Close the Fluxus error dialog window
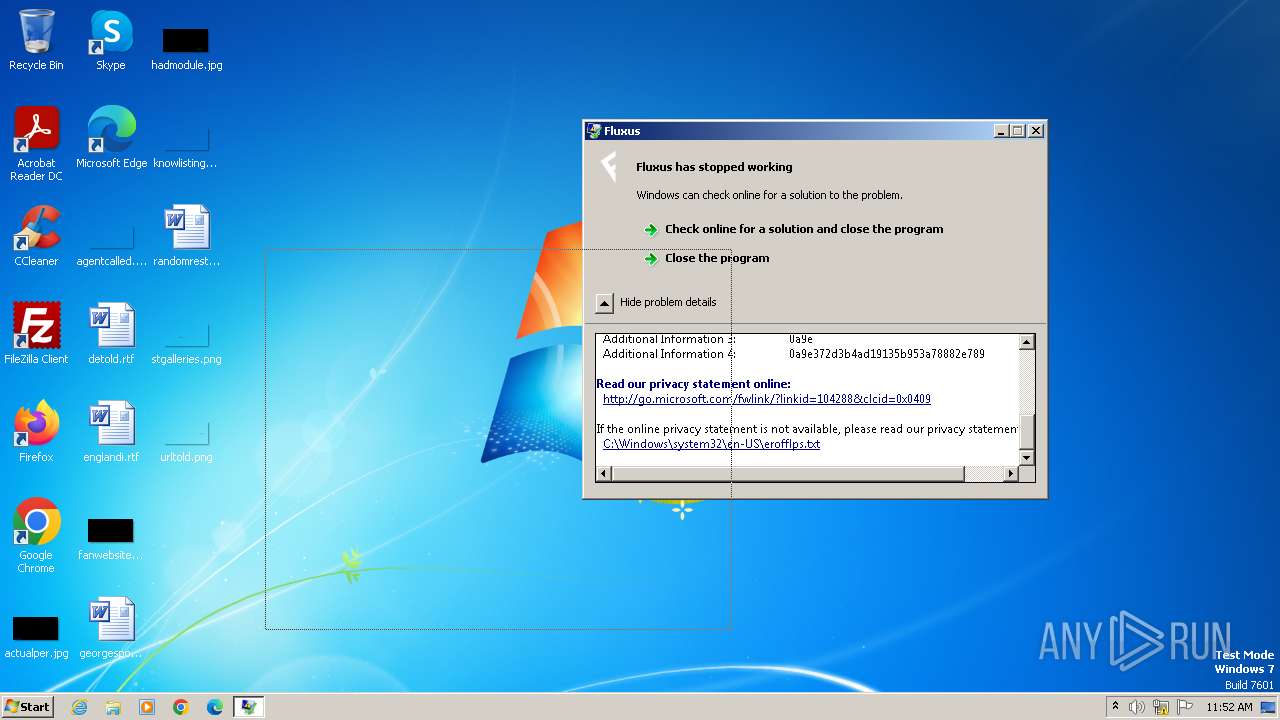Image resolution: width=1280 pixels, height=720 pixels. (x=1036, y=131)
